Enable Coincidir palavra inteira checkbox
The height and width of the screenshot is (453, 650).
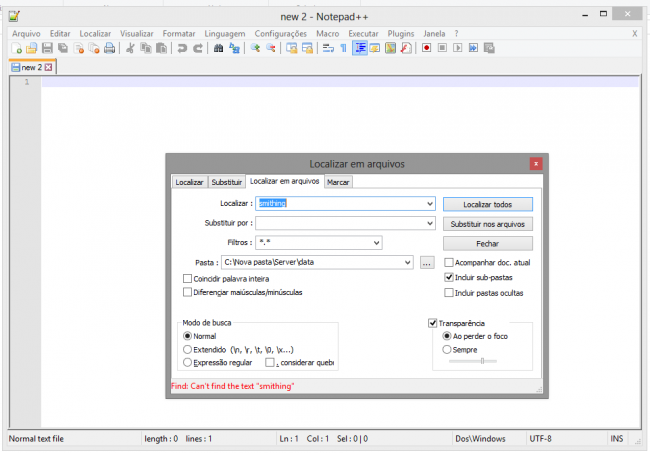point(187,279)
